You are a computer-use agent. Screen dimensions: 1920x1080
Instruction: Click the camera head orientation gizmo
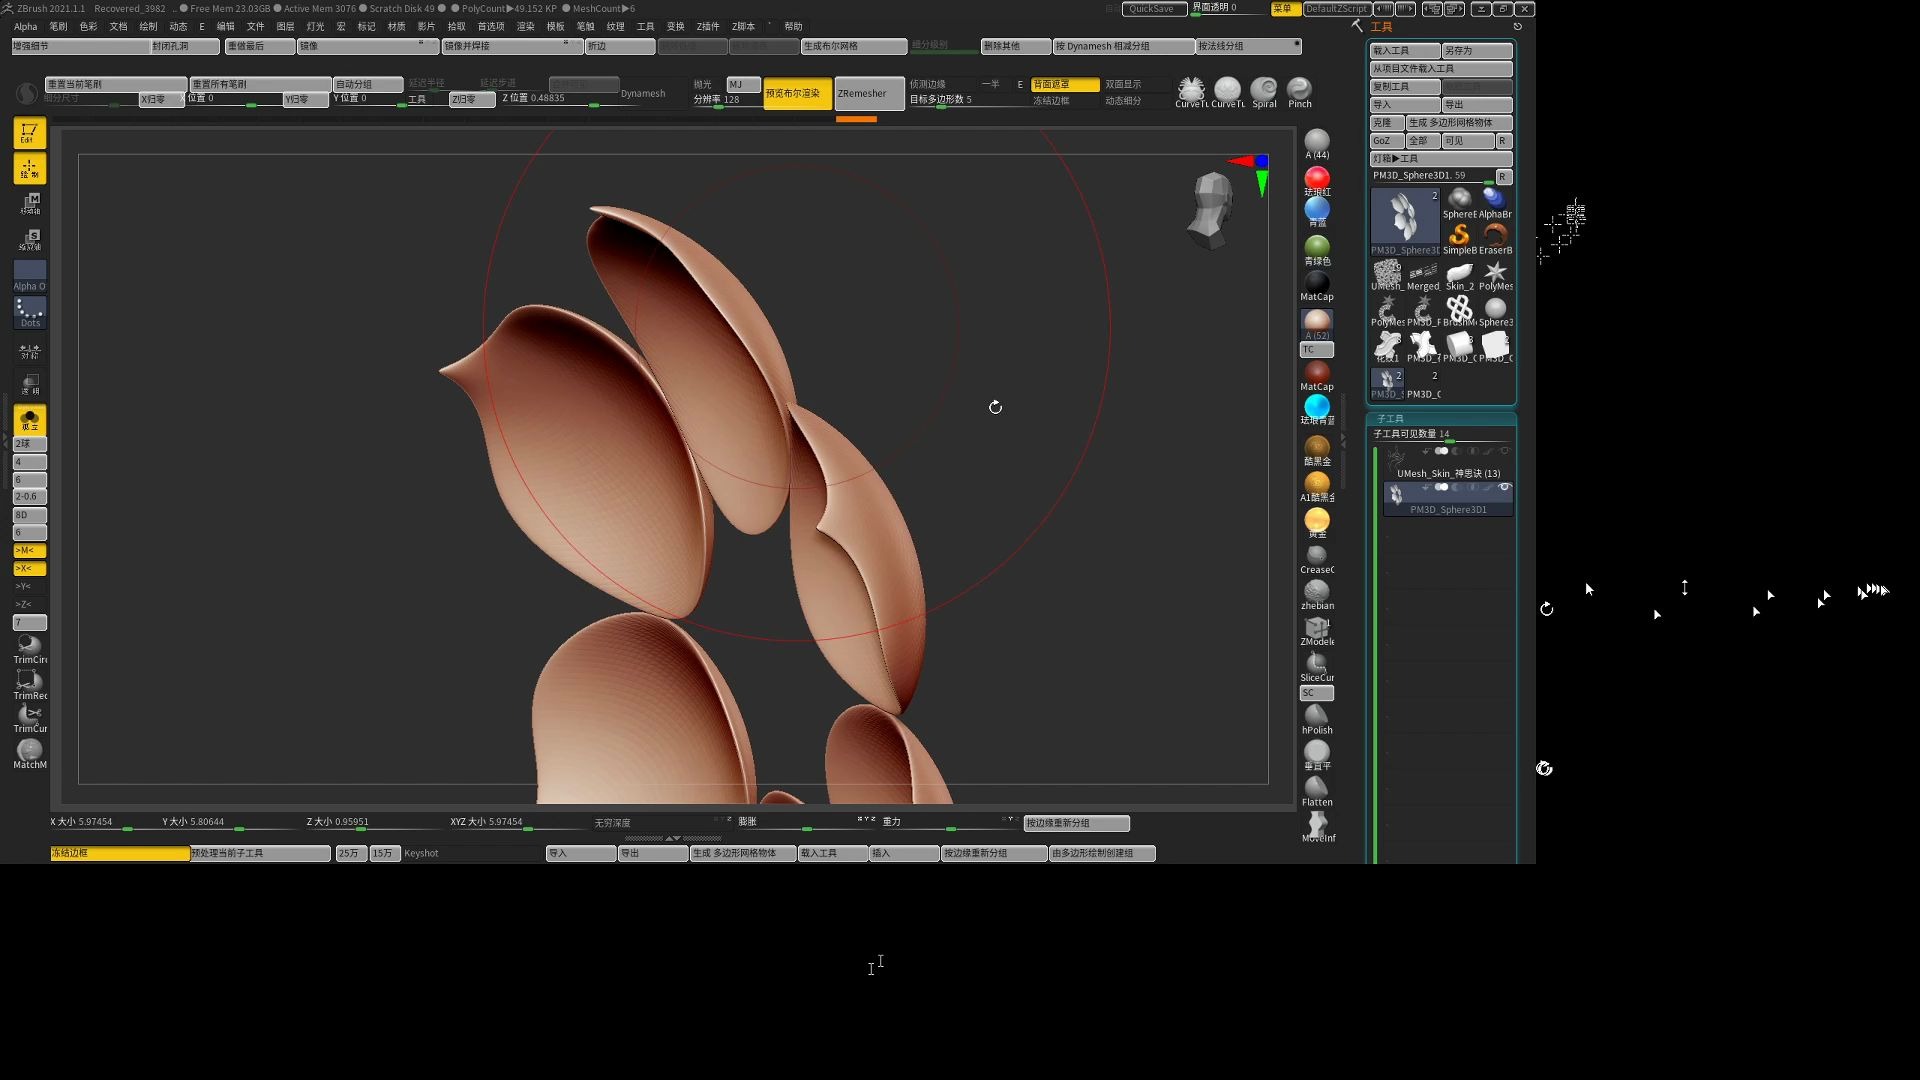pos(1211,209)
